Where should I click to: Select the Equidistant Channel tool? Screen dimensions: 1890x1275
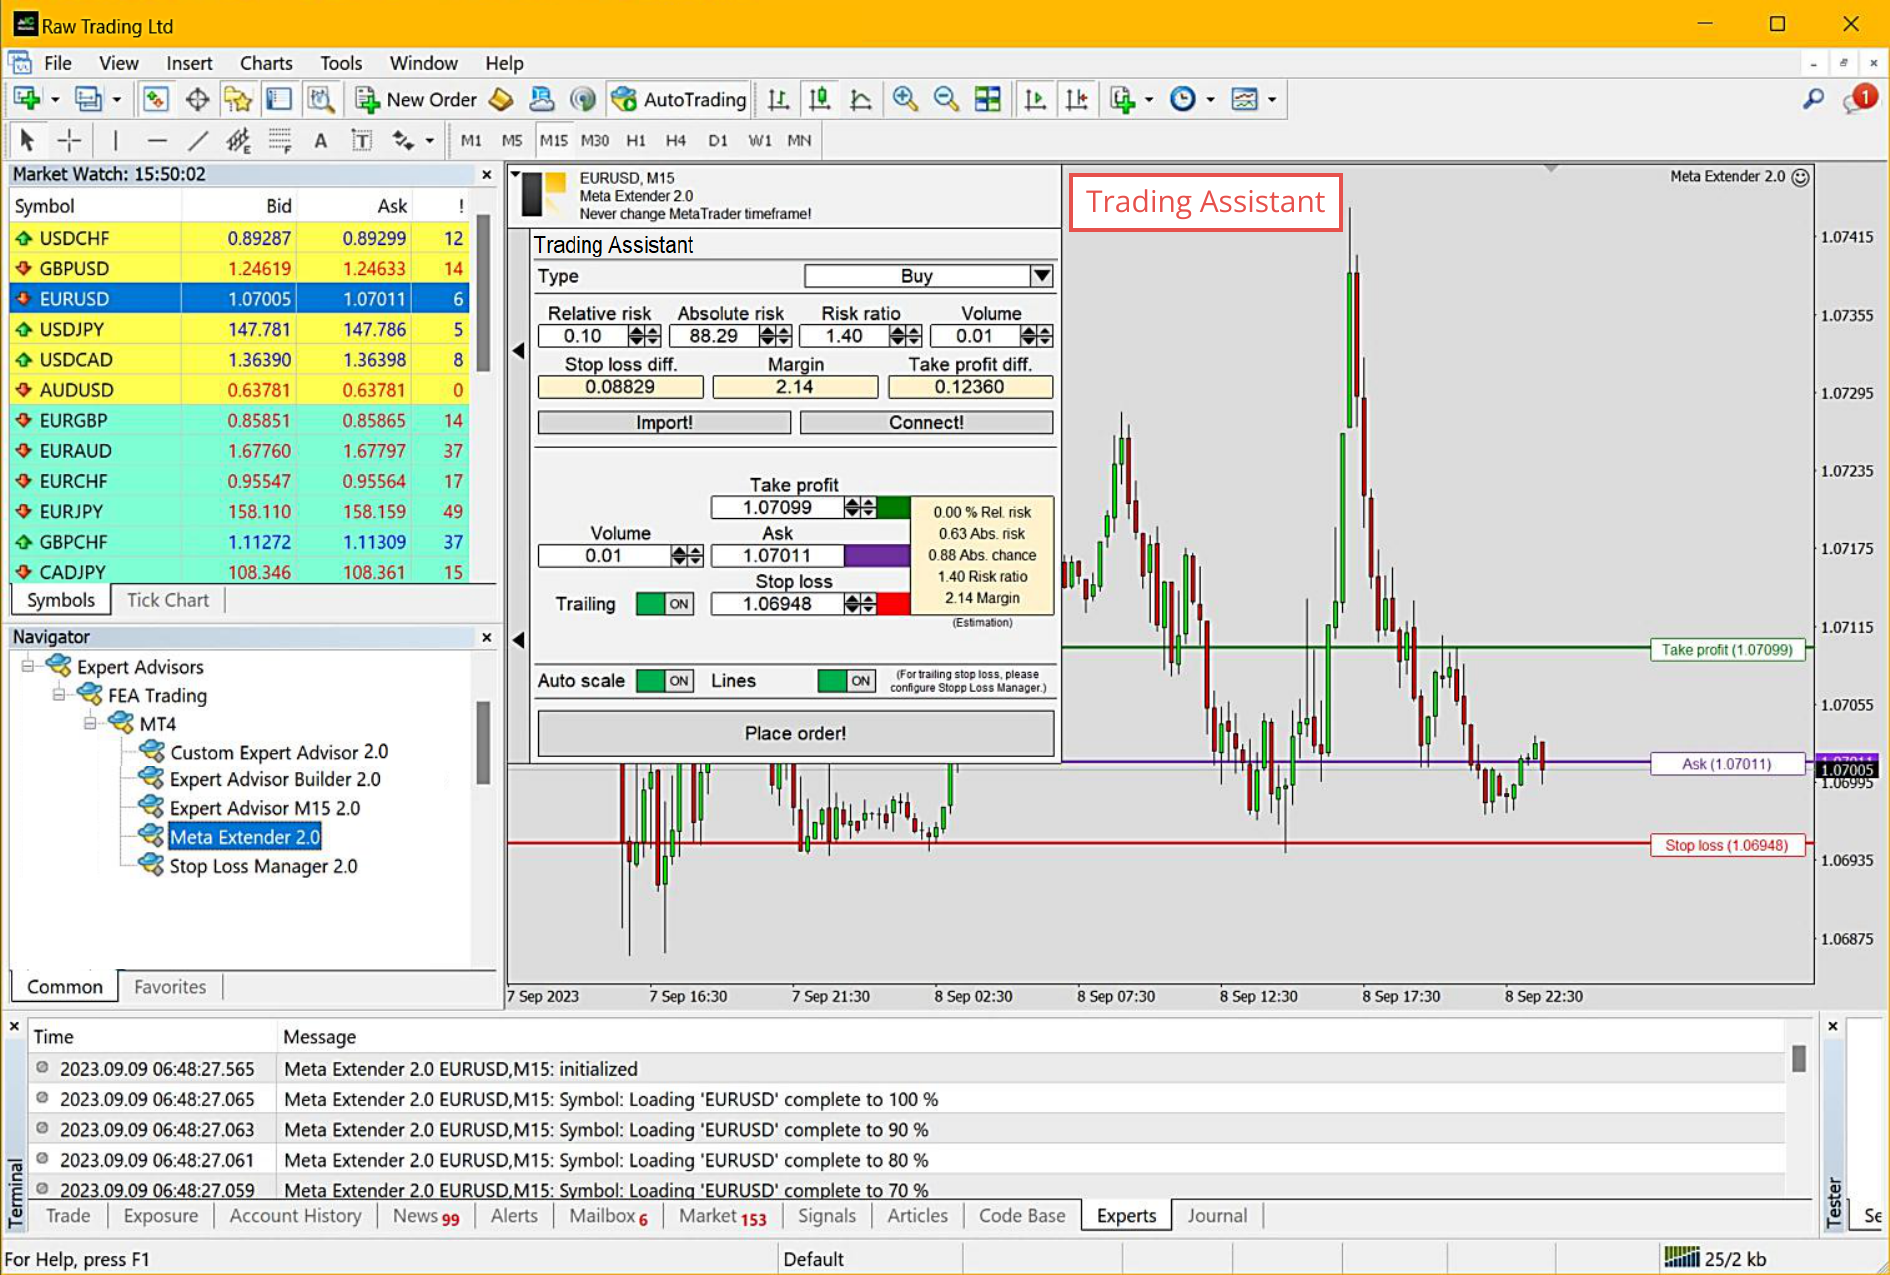click(x=238, y=140)
